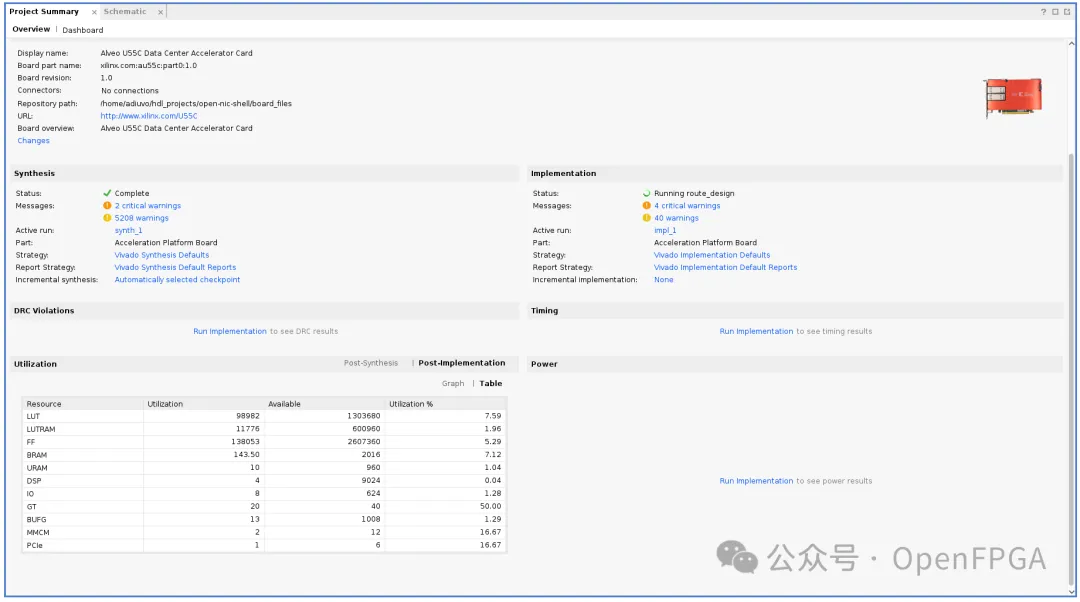Click the vertical scrollbar on the right

[x=1073, y=300]
